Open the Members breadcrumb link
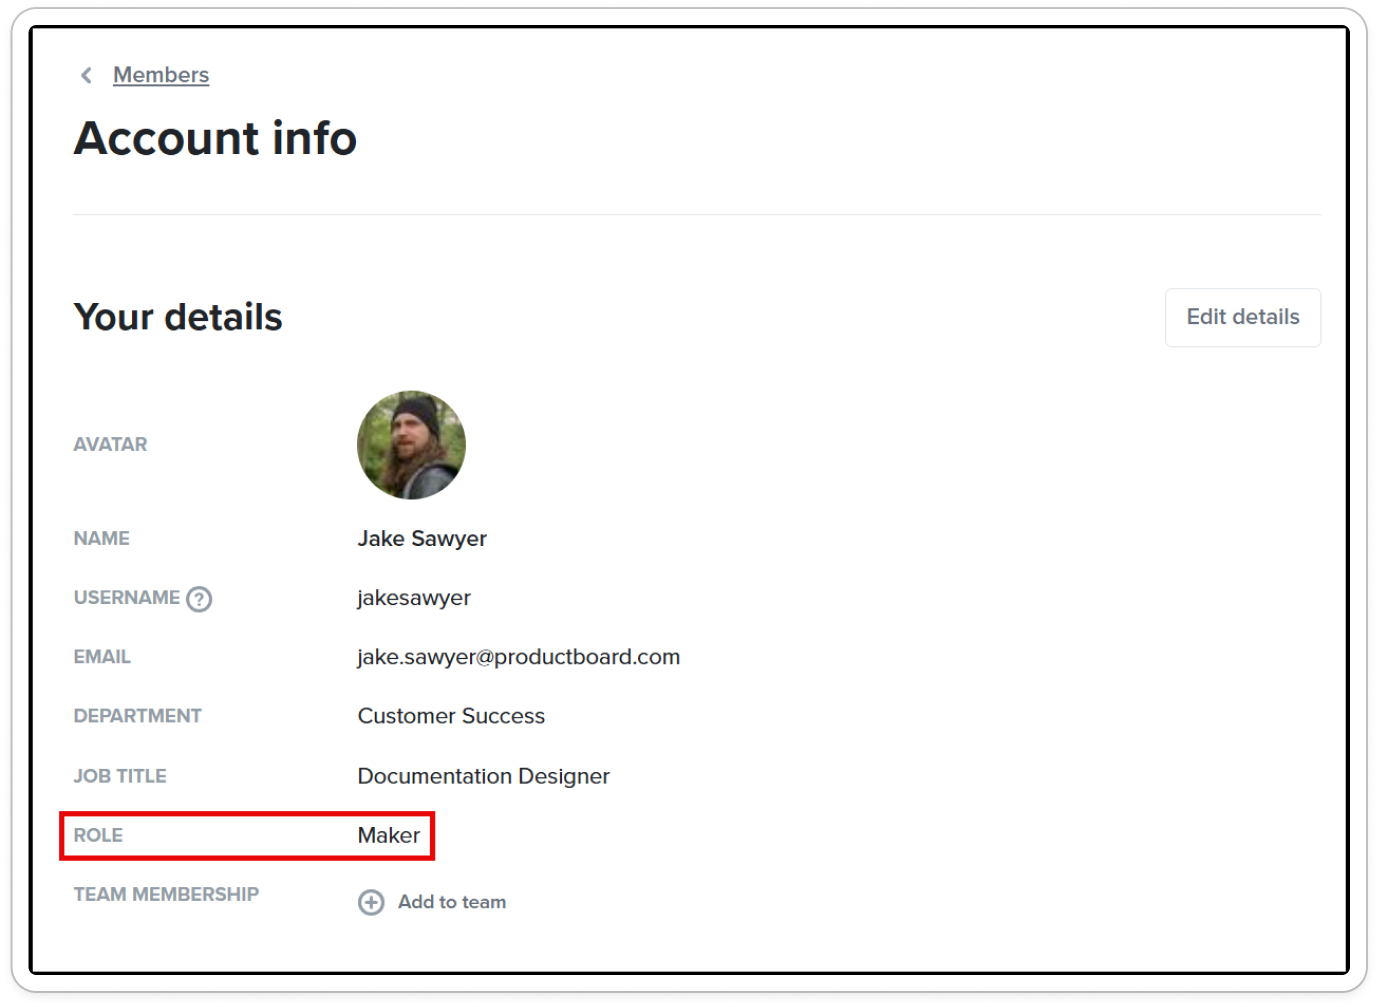Screen dimensions: 1378x1007 (161, 75)
